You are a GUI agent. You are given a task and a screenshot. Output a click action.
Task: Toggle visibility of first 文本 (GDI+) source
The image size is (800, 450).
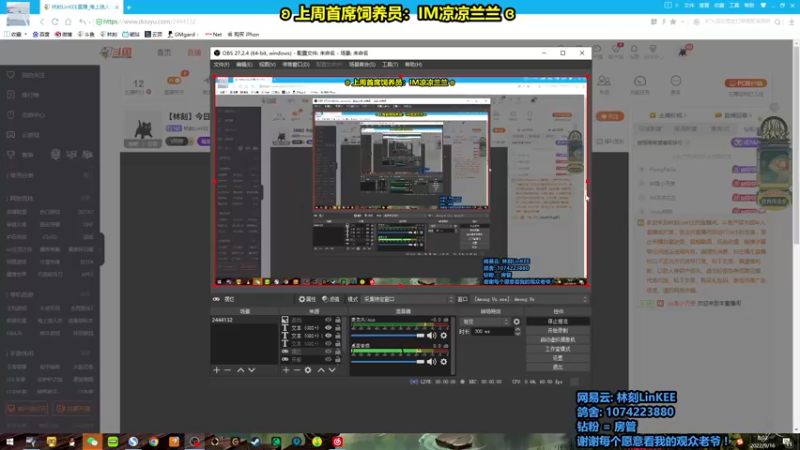[x=328, y=328]
